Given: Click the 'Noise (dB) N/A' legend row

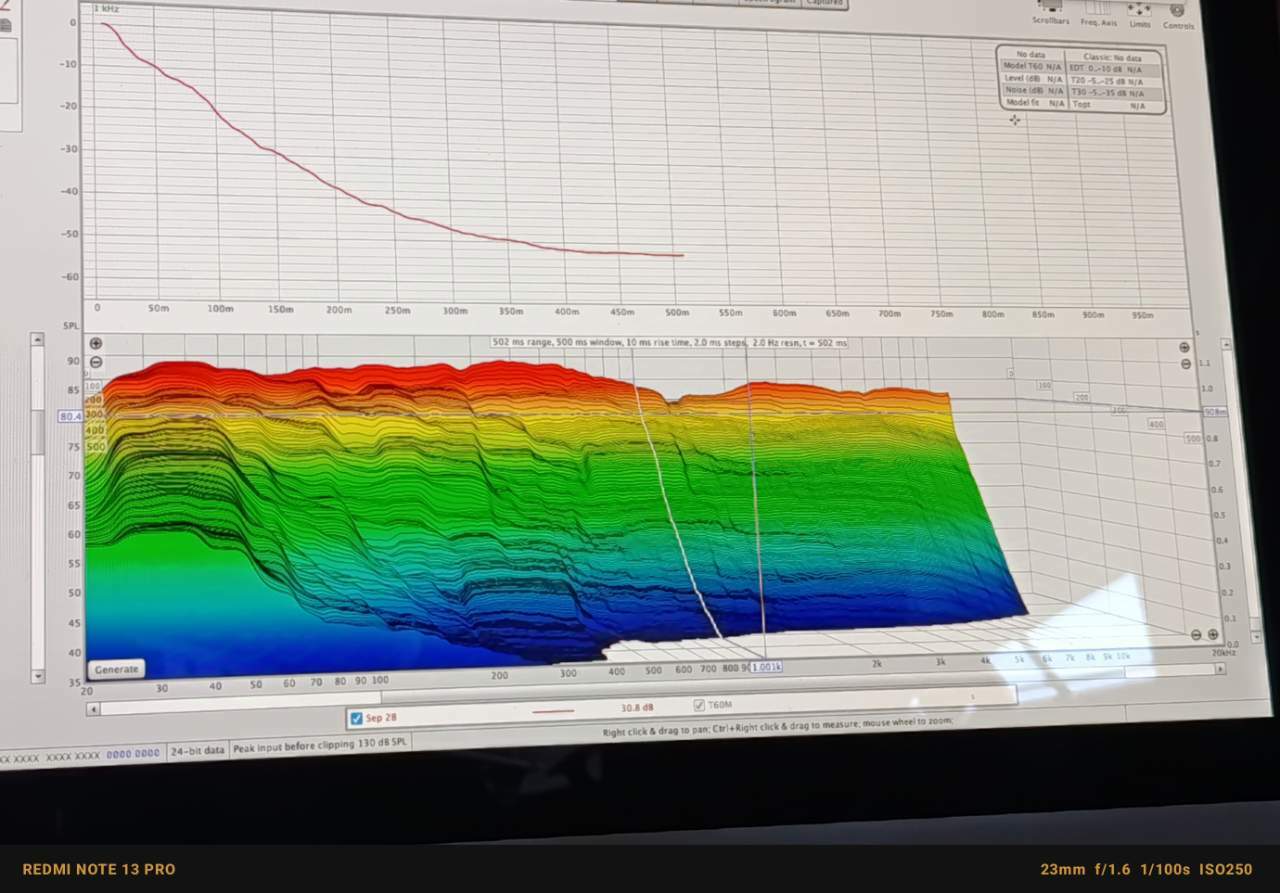Looking at the screenshot, I should click(x=1034, y=90).
